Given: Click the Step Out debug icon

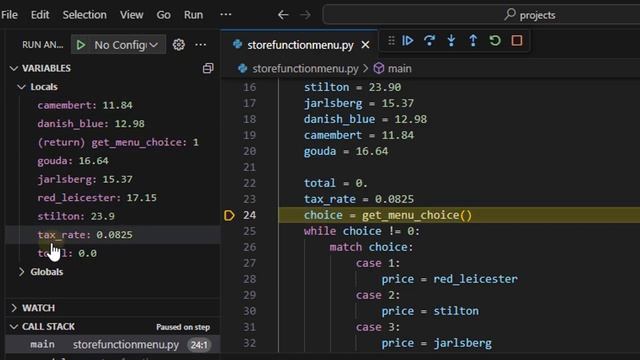Looking at the screenshot, I should pyautogui.click(x=473, y=40).
